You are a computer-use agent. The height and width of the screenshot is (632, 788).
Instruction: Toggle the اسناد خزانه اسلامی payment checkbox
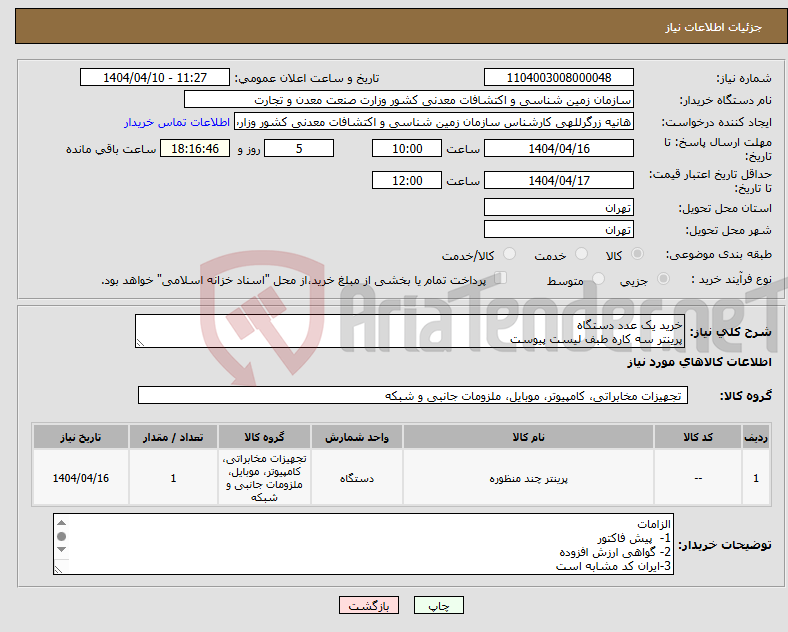(x=501, y=278)
